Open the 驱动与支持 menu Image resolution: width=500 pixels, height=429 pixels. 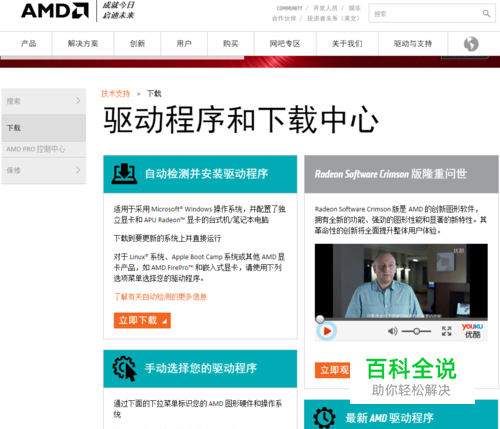(x=413, y=44)
